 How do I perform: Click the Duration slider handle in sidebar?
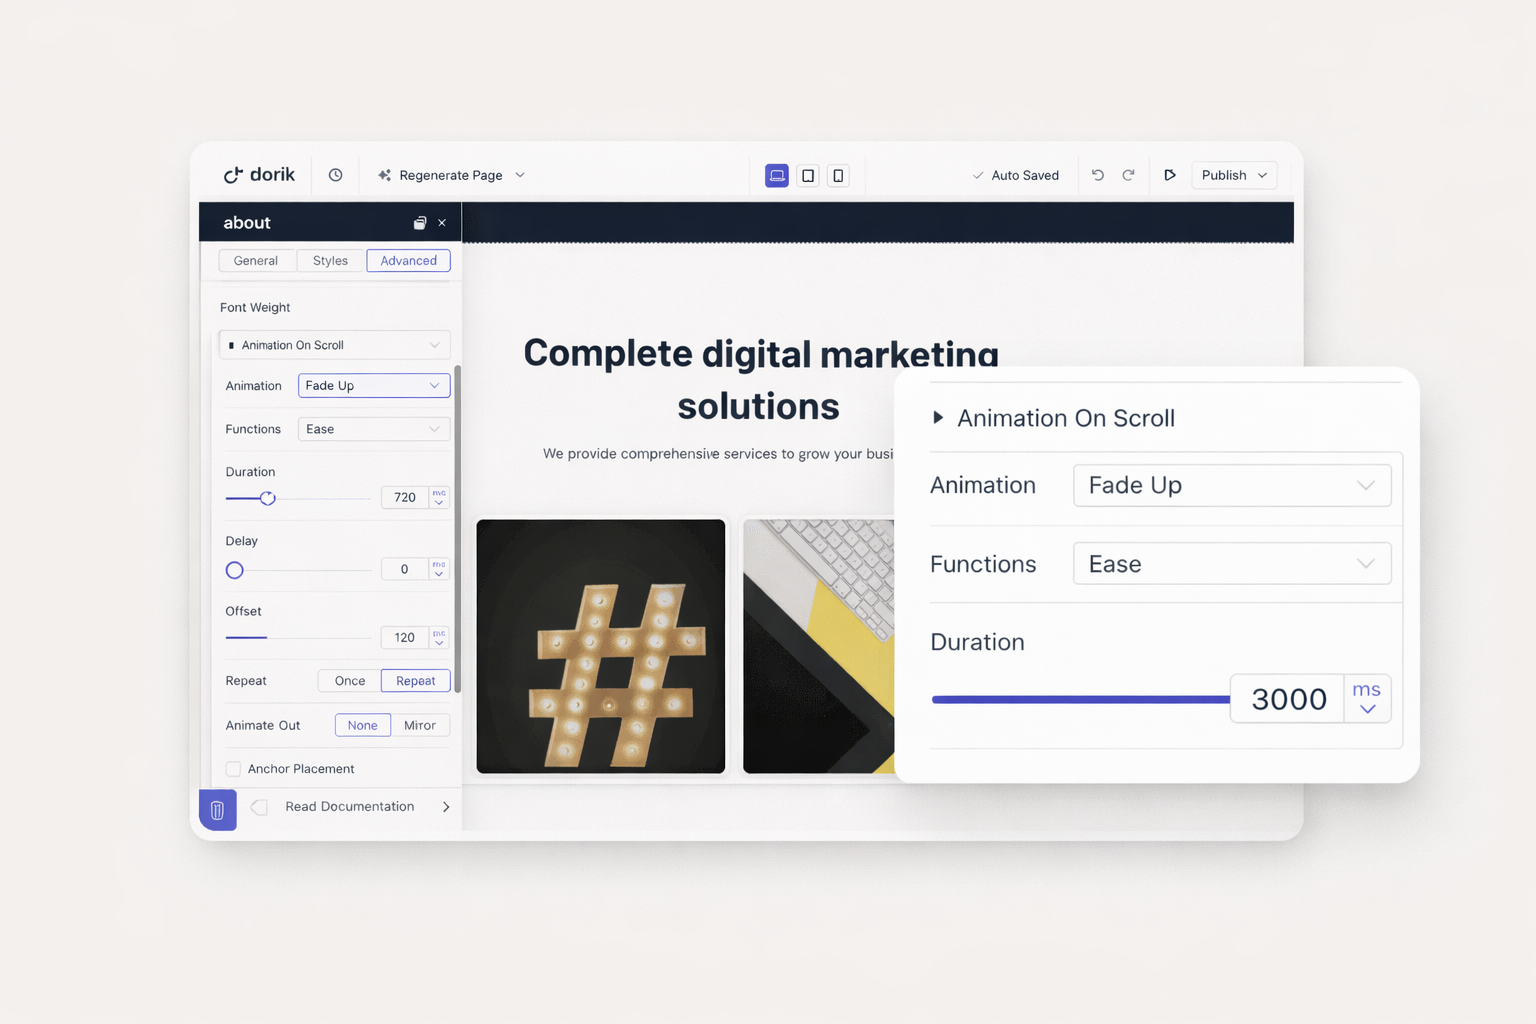[267, 498]
